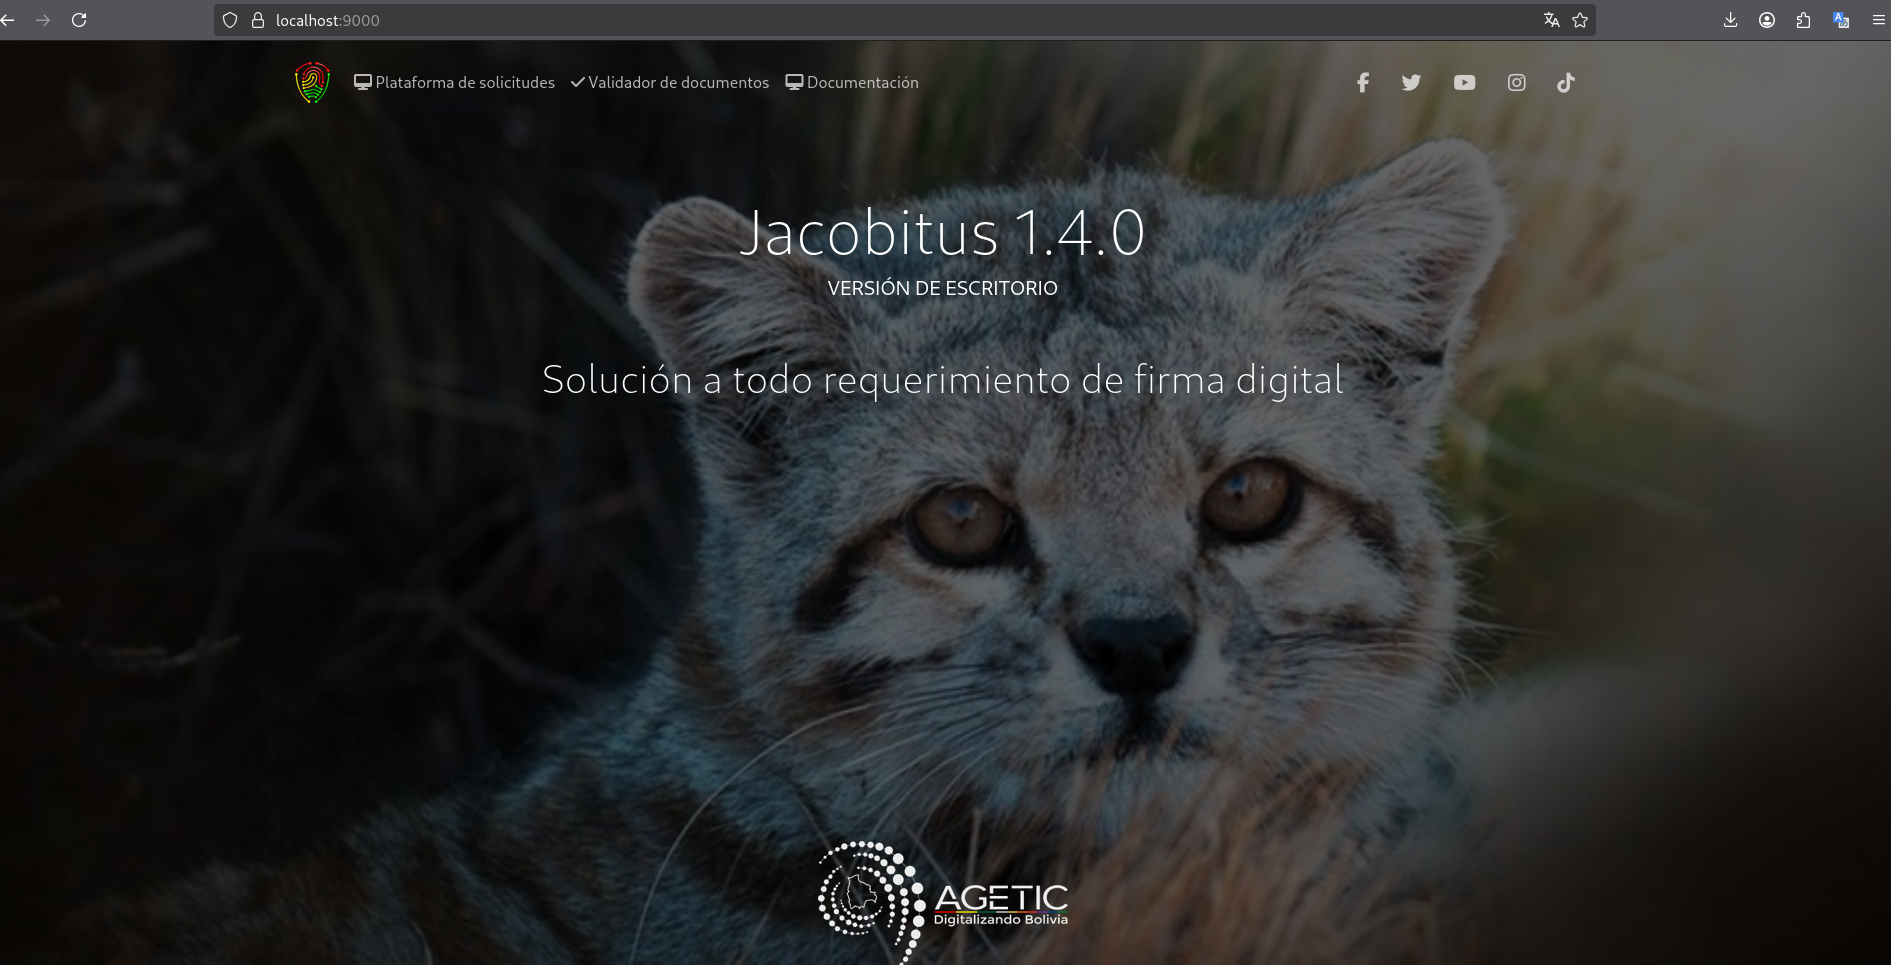The width and height of the screenshot is (1891, 965).
Task: Reload the page with refresh icon
Action: coord(79,20)
